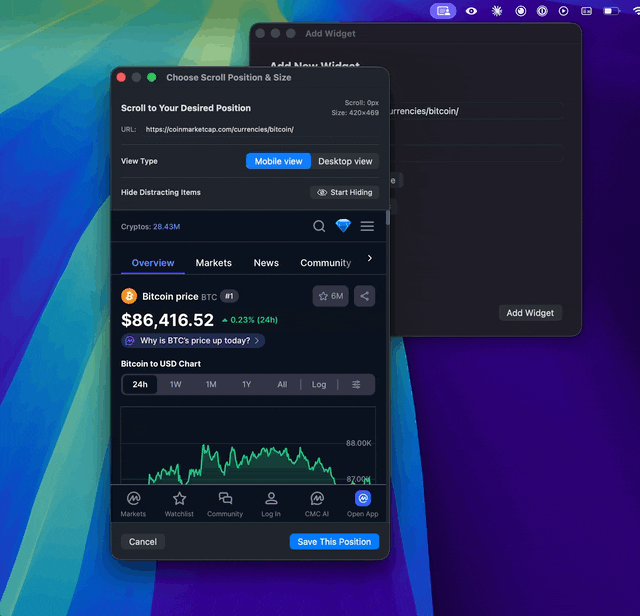Tap Open App in bottom navigation
Screen dimensions: 640x616
click(362, 505)
